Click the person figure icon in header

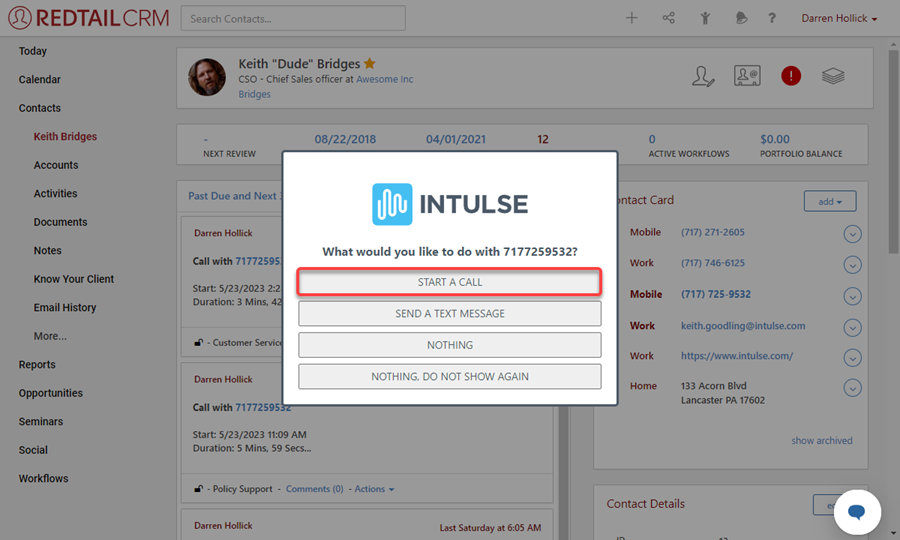(705, 18)
